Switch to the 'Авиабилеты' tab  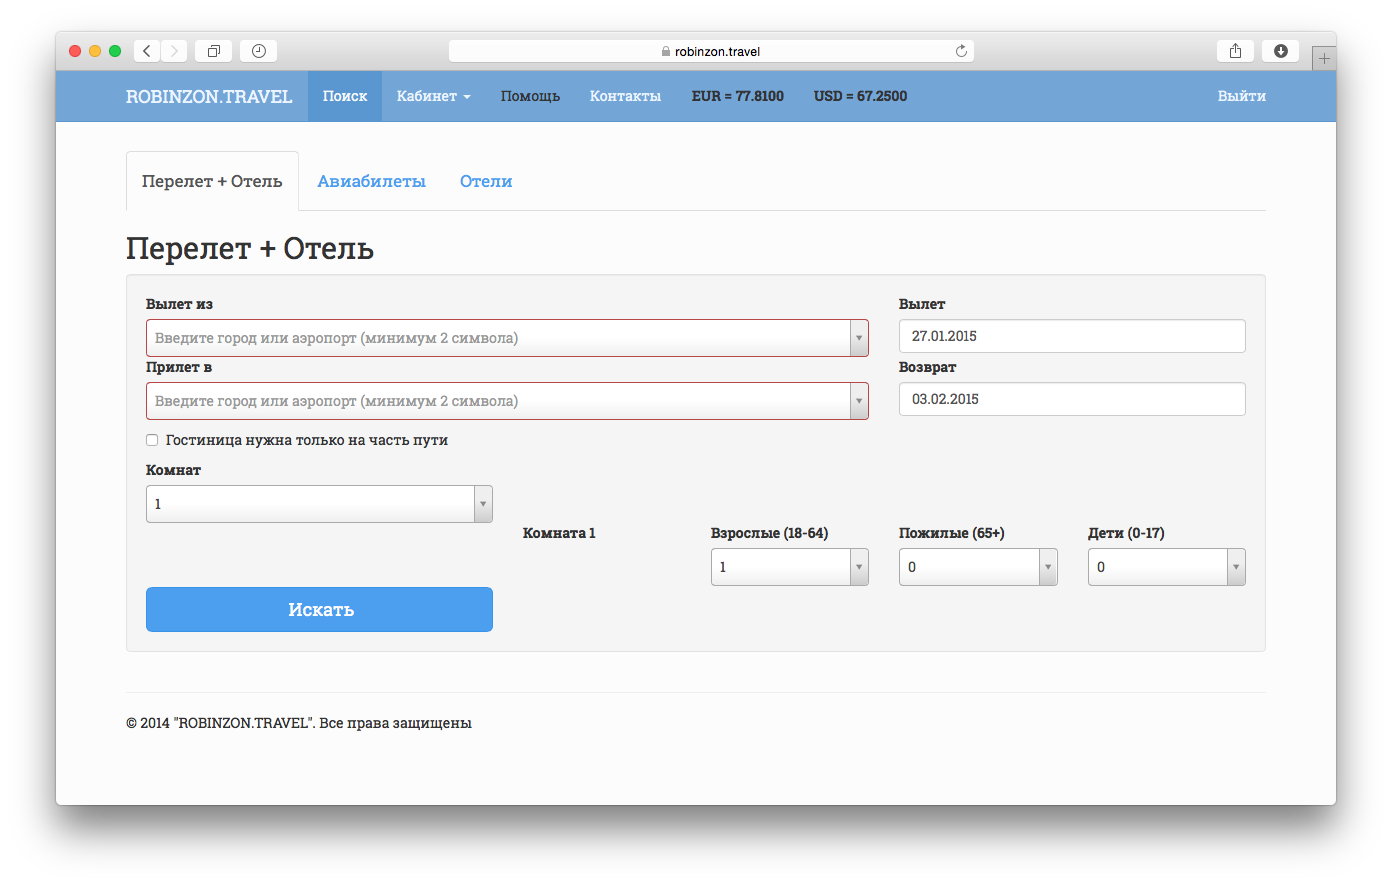(371, 181)
